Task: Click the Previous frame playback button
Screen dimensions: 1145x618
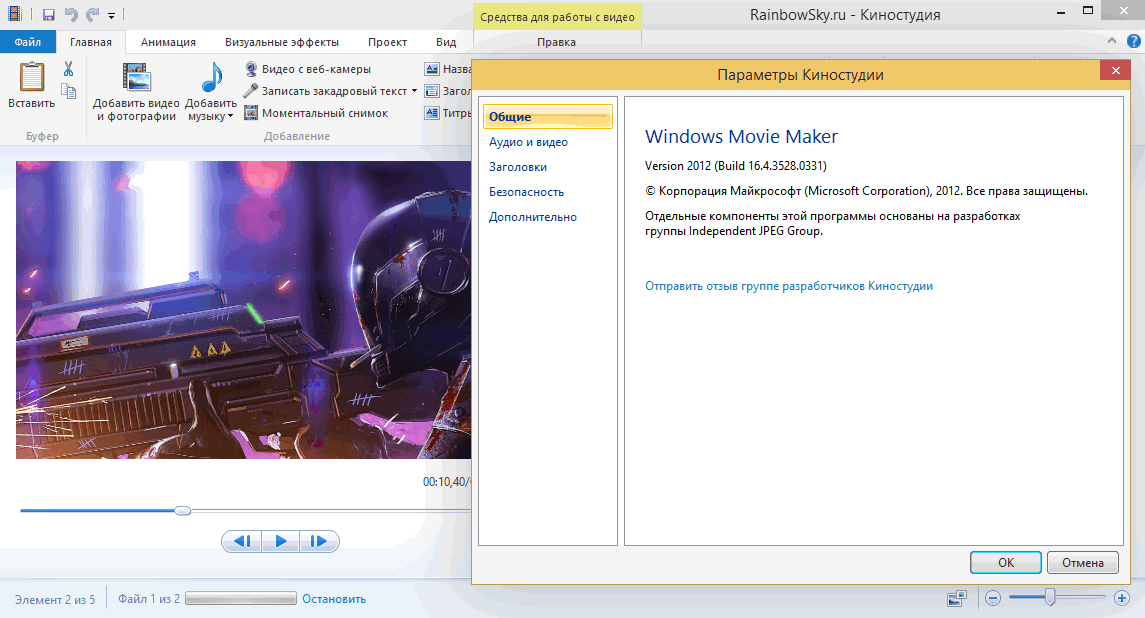Action: (242, 541)
